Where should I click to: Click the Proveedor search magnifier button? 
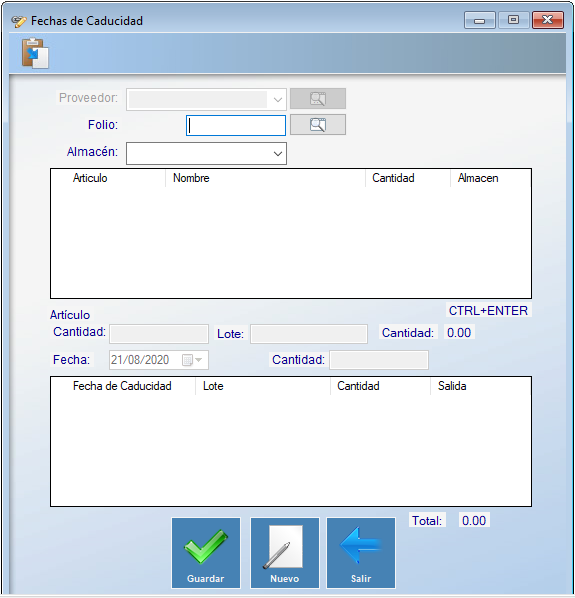click(318, 99)
